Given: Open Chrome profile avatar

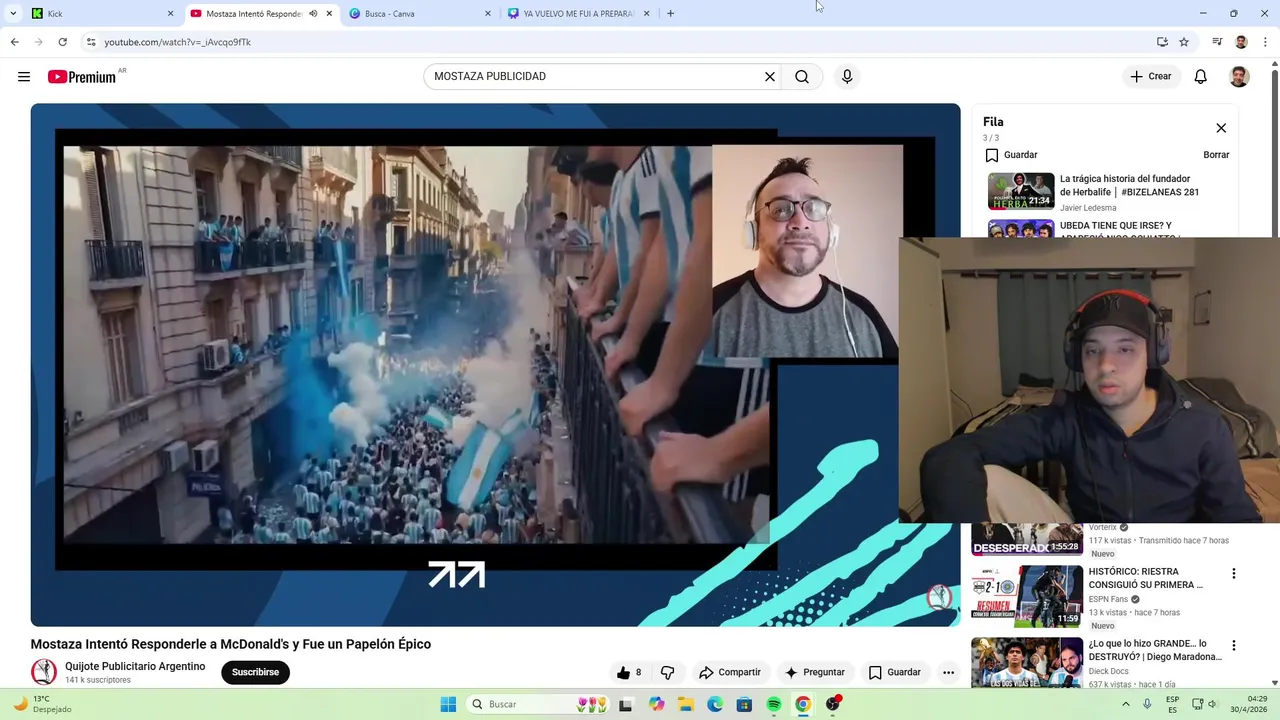Looking at the screenshot, I should 1241,42.
